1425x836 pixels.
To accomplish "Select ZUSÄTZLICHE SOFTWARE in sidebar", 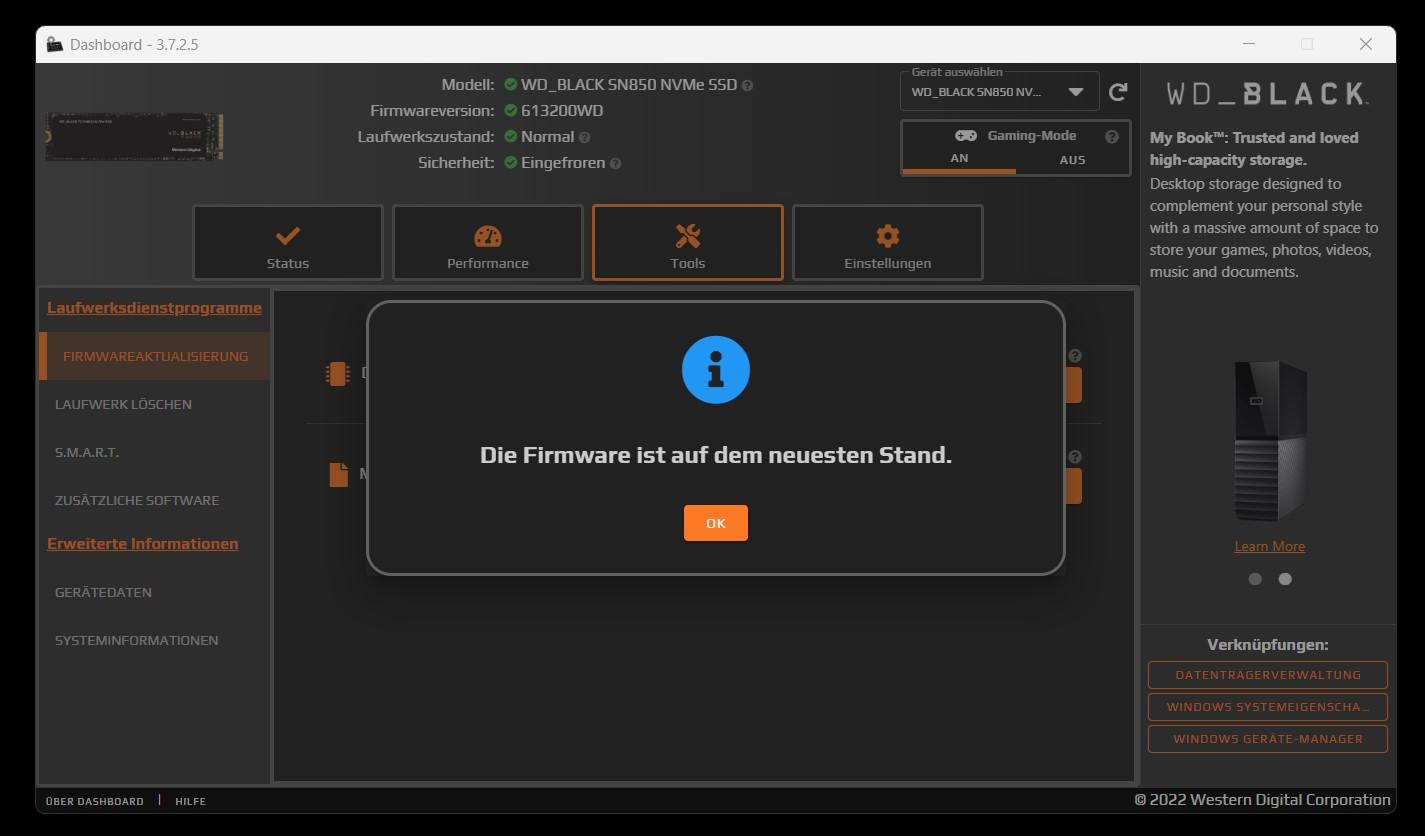I will pyautogui.click(x=155, y=500).
